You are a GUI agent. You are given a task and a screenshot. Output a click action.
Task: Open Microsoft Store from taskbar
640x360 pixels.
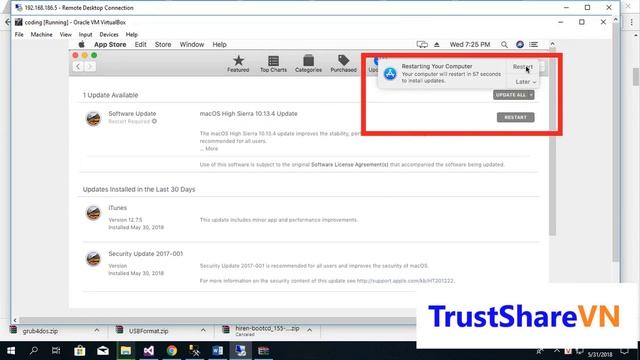80,351
